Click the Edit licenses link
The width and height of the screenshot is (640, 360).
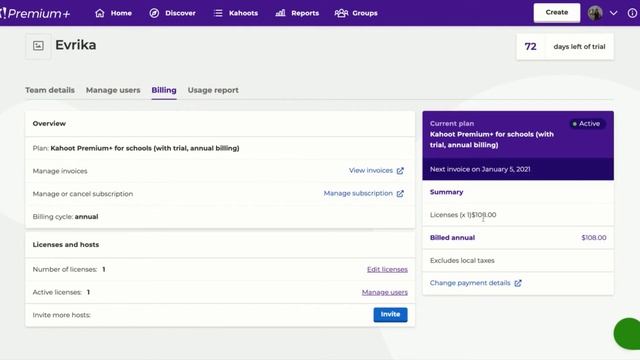pos(387,269)
